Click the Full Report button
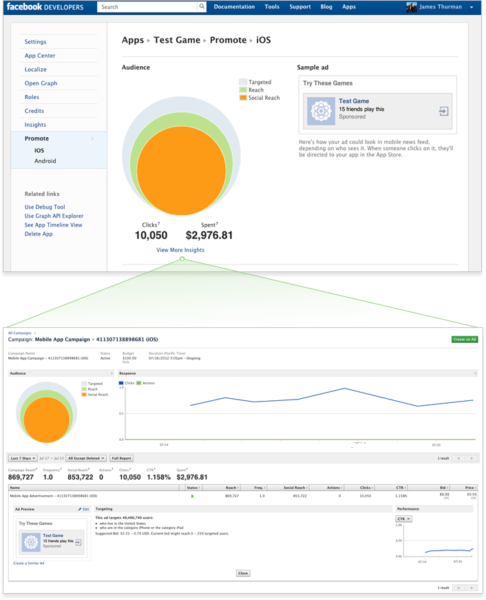The width and height of the screenshot is (486, 600). click(122, 458)
